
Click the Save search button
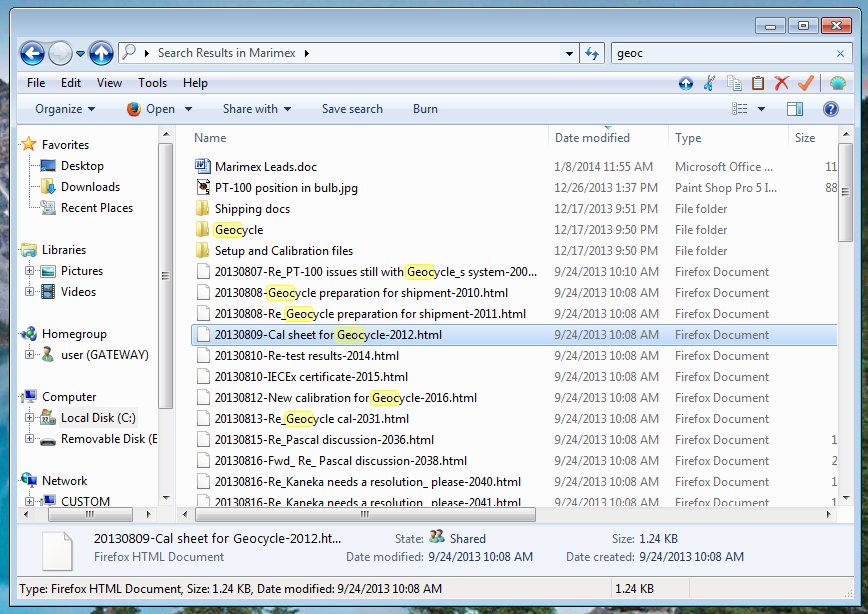352,109
